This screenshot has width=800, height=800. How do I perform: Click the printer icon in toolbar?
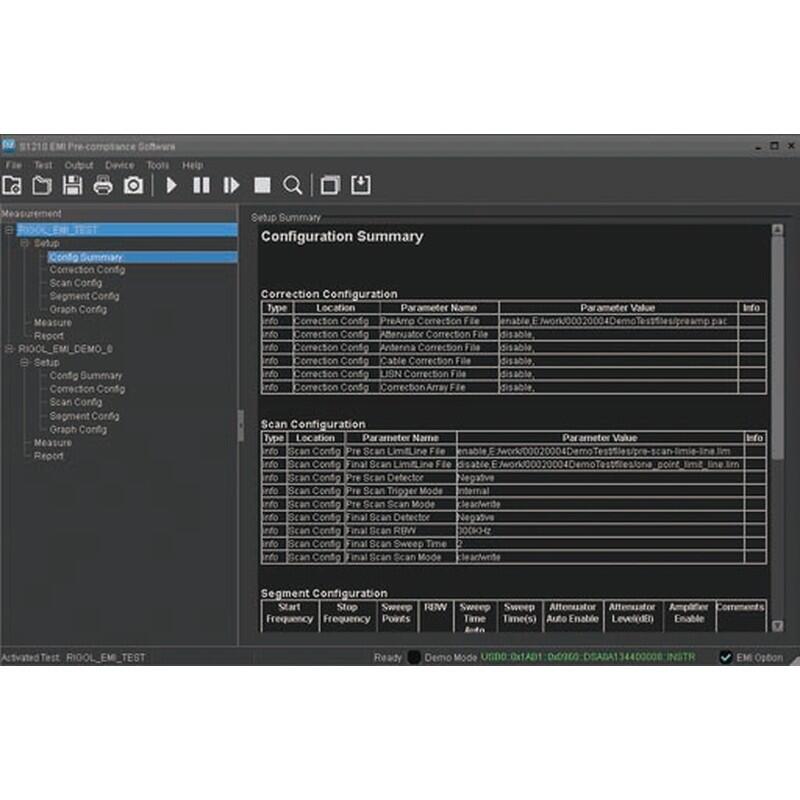point(103,185)
